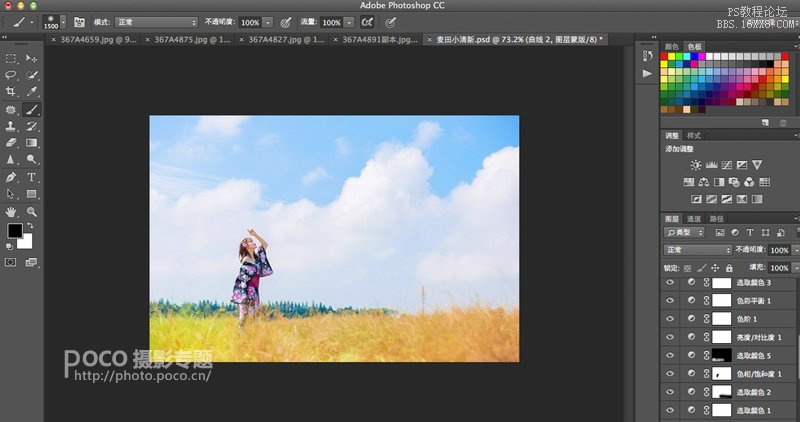800x422 pixels.
Task: Select the Move tool
Action: (x=32, y=59)
